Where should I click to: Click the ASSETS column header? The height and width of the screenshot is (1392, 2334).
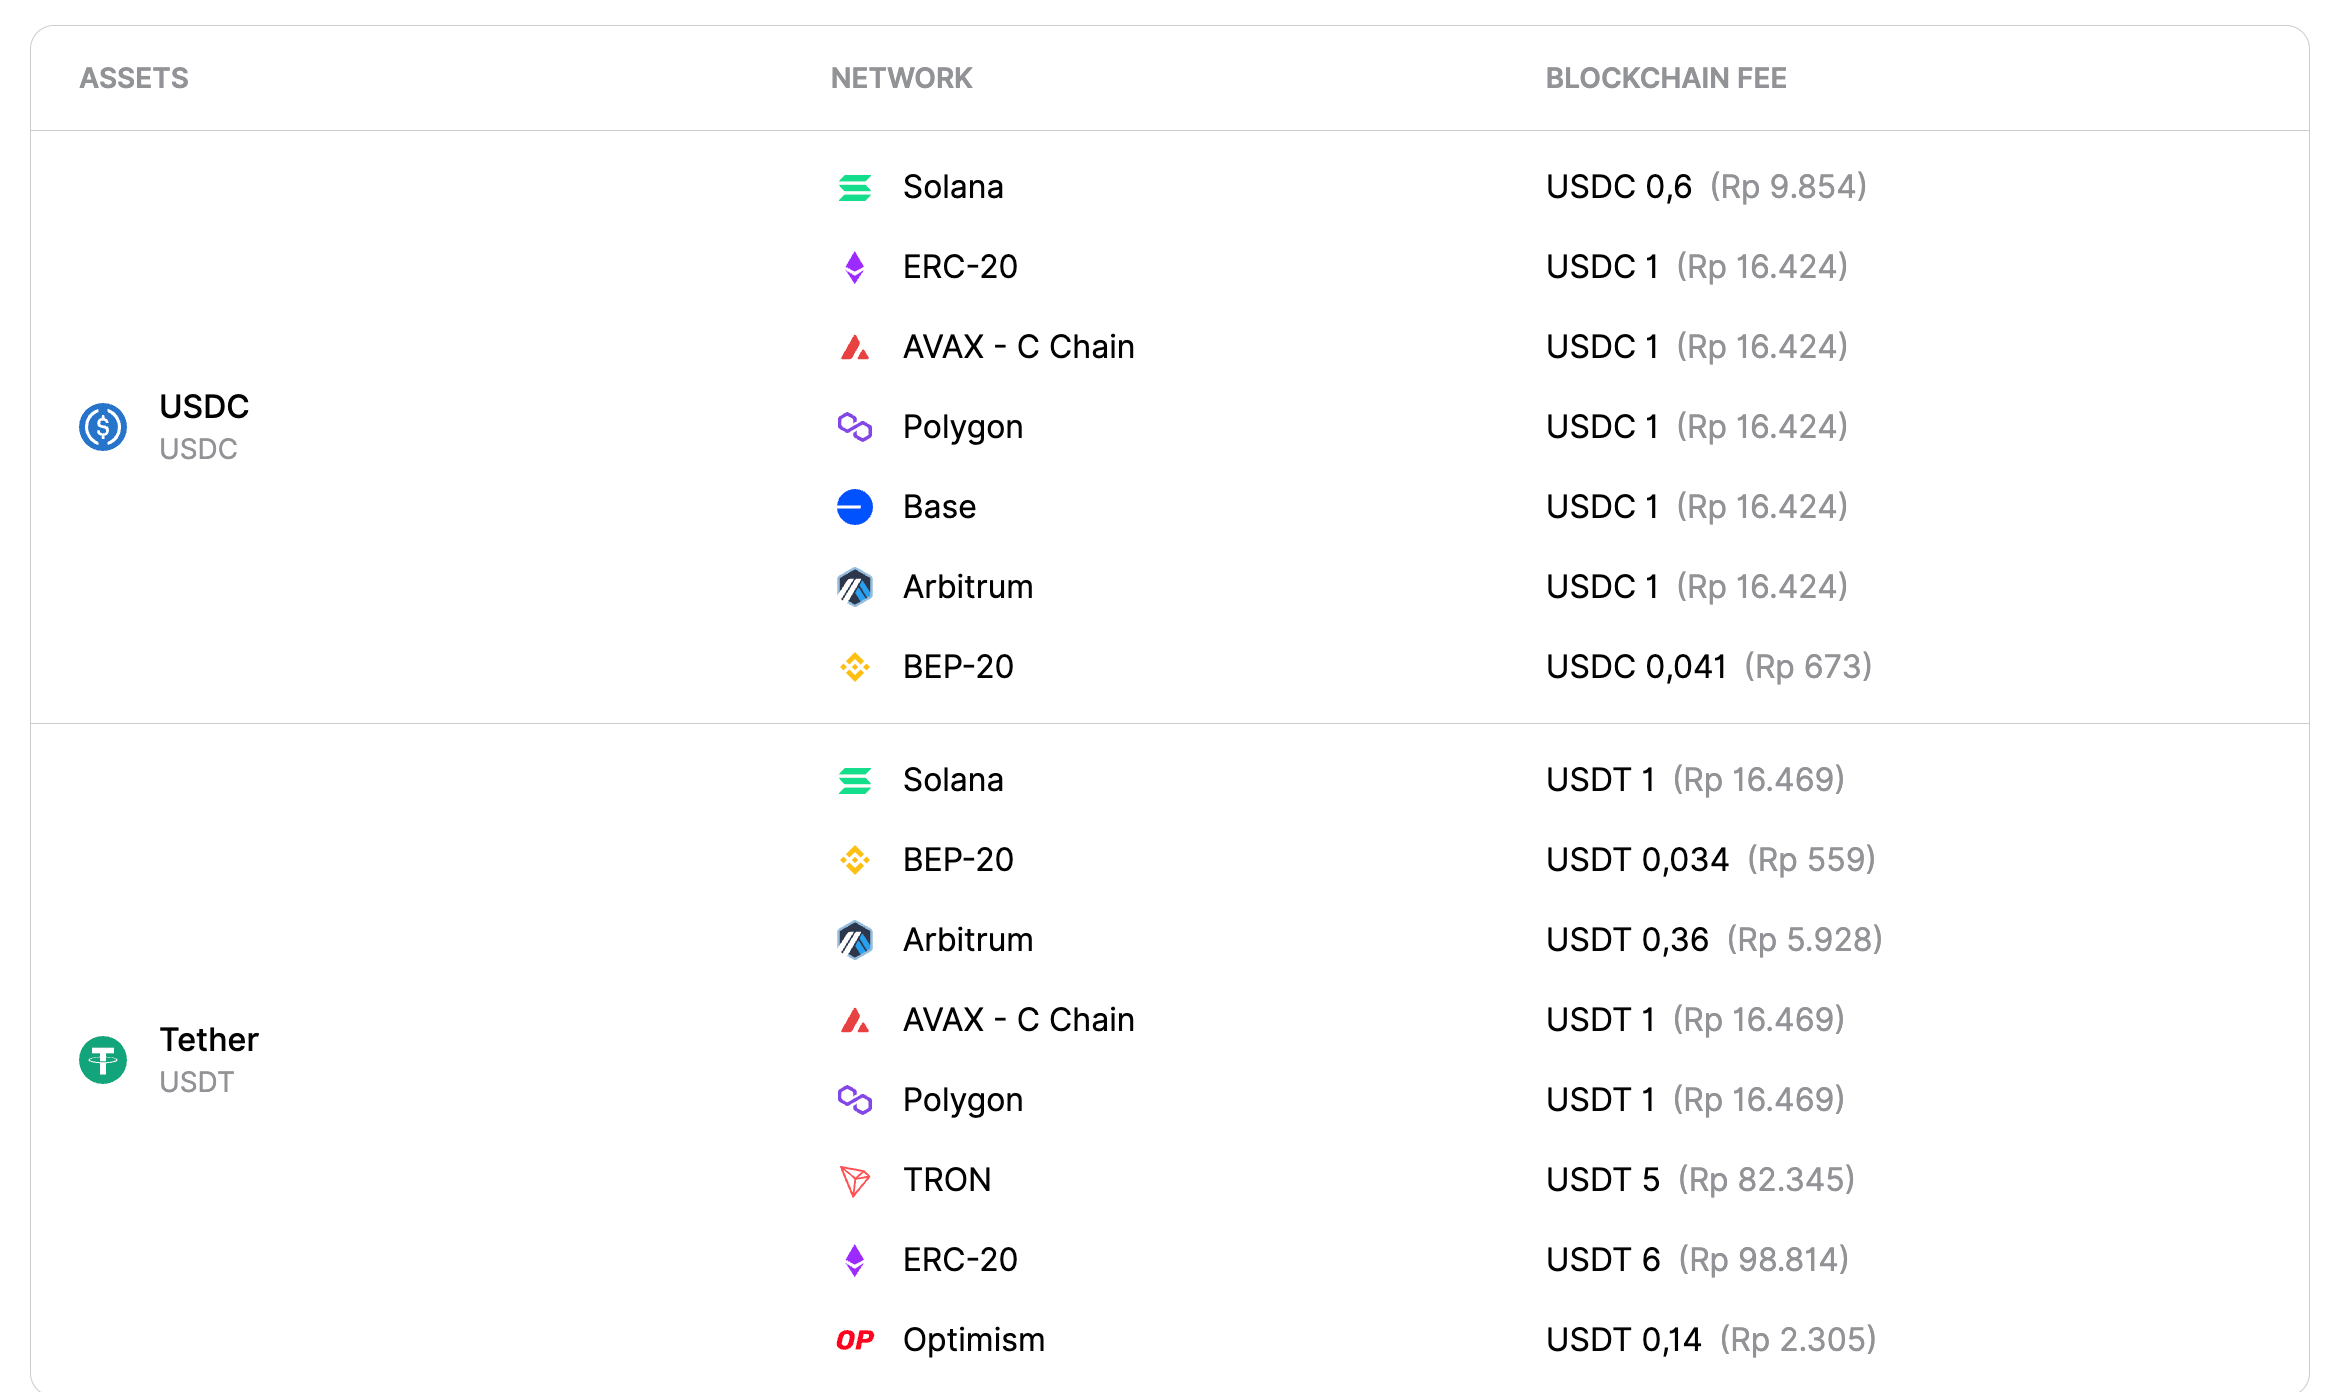[x=134, y=78]
